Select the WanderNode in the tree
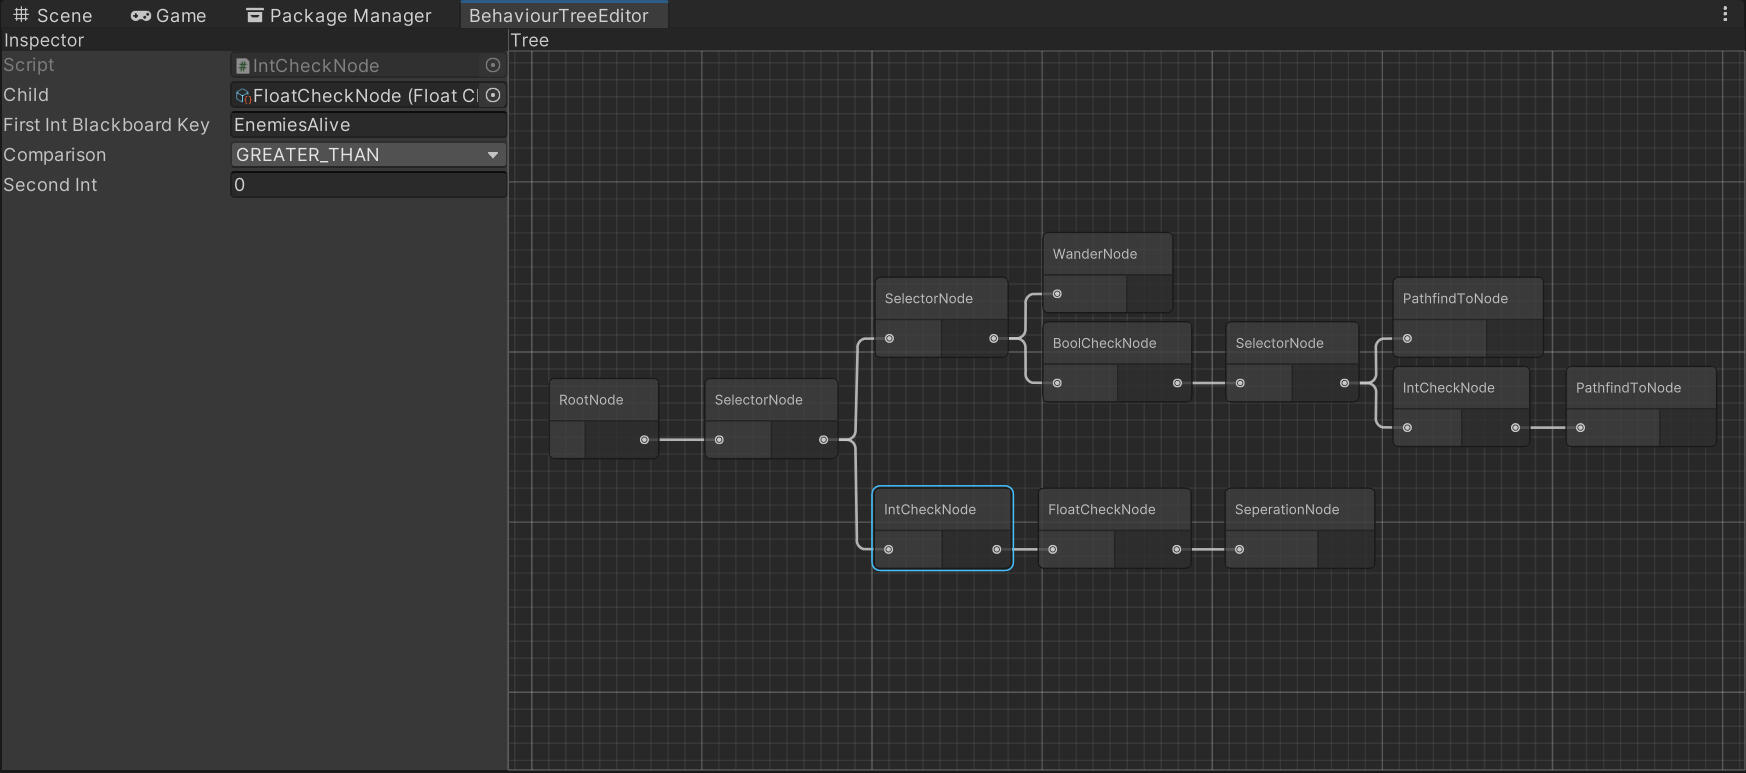The image size is (1746, 773). click(1095, 254)
